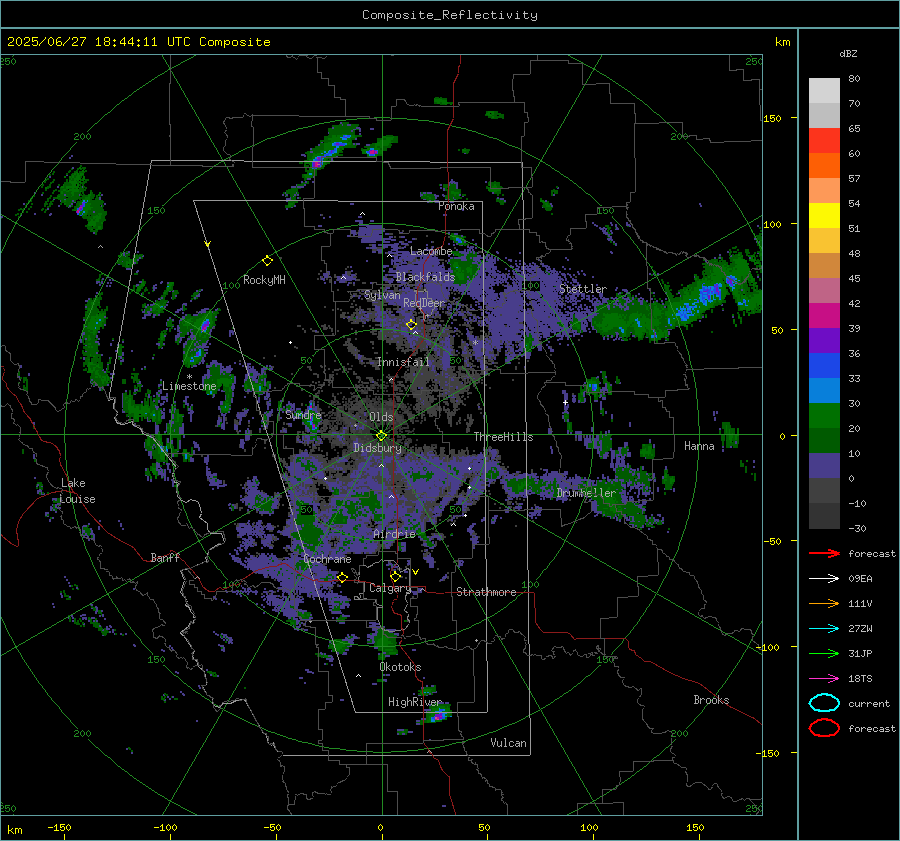The height and width of the screenshot is (841, 900).
Task: Click the yellow diamond marker at Didsbury radar center
Action: tap(382, 436)
